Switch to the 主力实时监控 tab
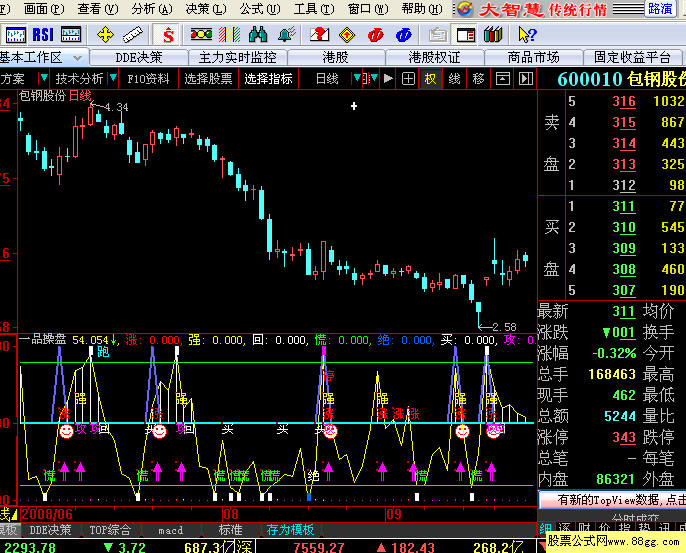Image resolution: width=686 pixels, height=553 pixels. tap(238, 57)
